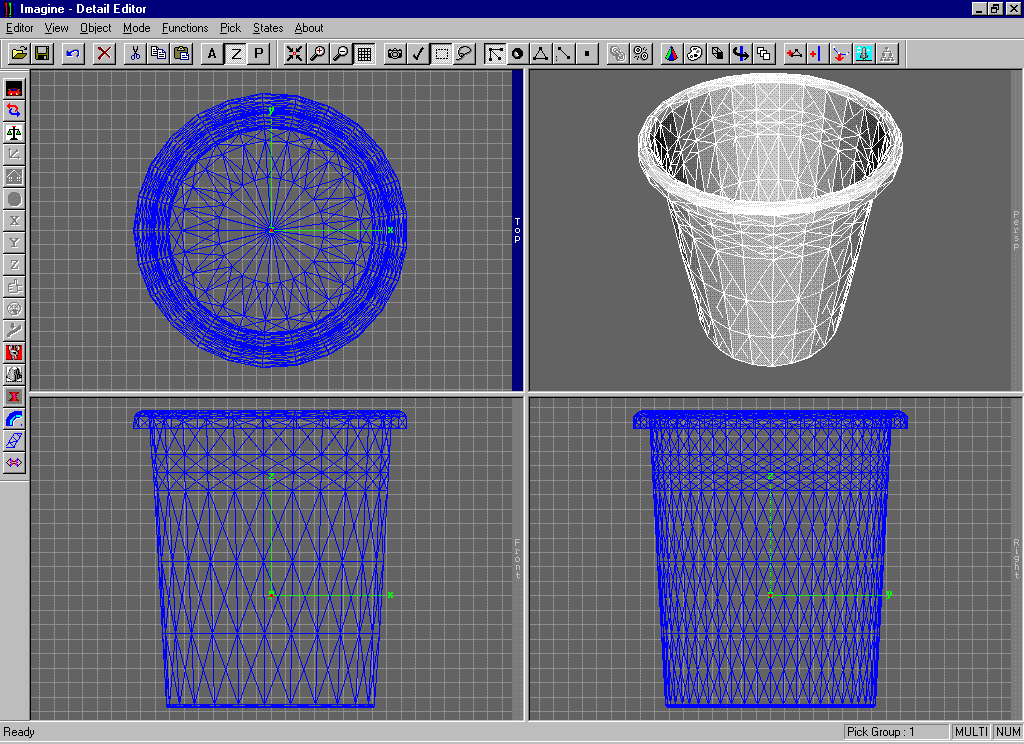Undo the last action via the blue arrow
Image resolution: width=1024 pixels, height=744 pixels.
pyautogui.click(x=73, y=54)
